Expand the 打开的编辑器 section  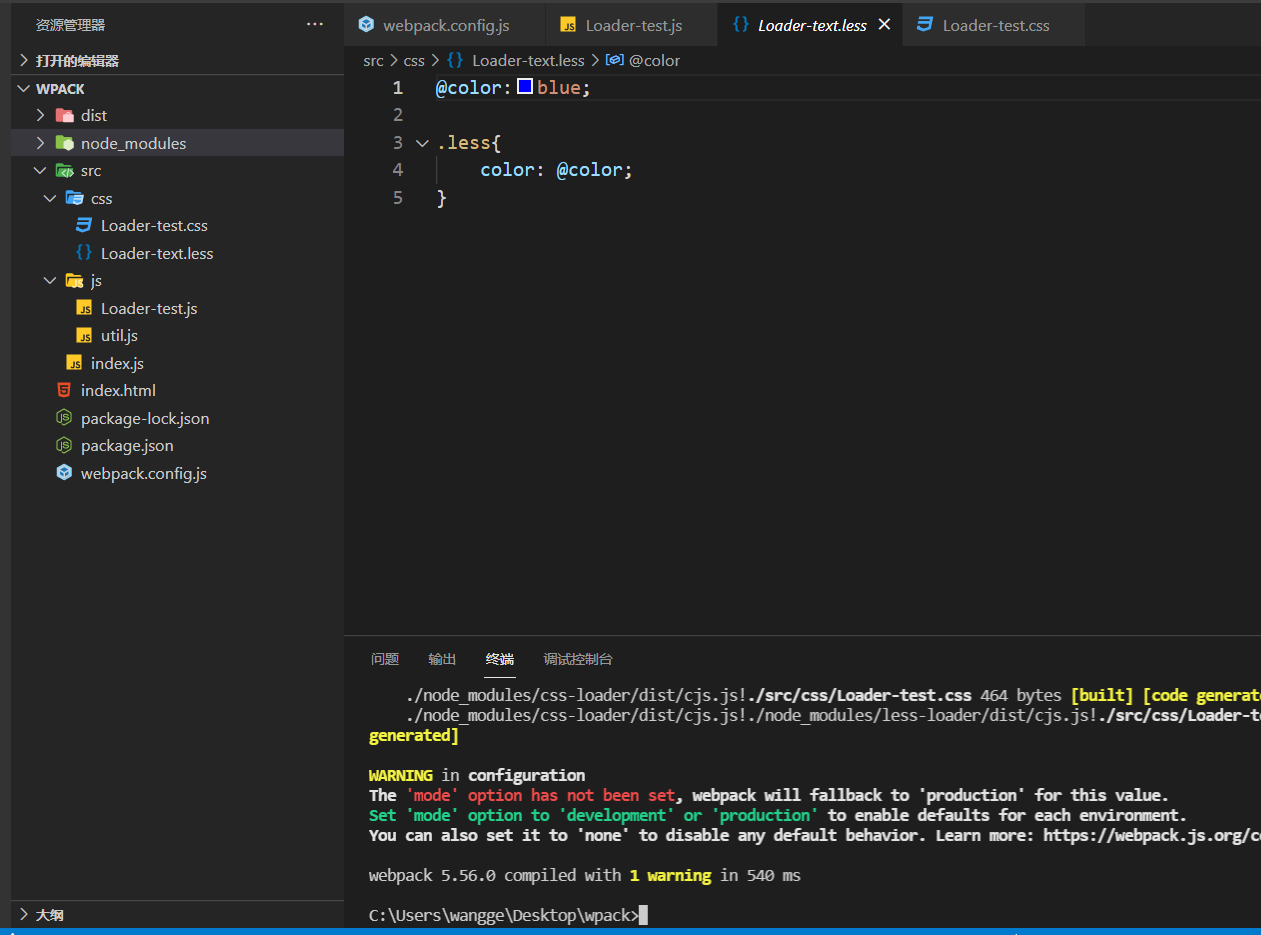point(24,61)
